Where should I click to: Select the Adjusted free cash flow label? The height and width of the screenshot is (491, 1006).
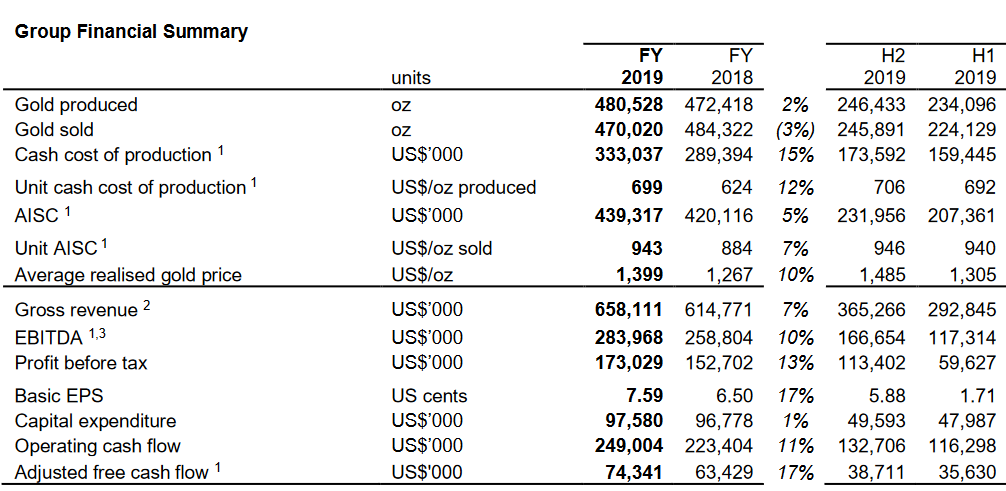(x=112, y=472)
